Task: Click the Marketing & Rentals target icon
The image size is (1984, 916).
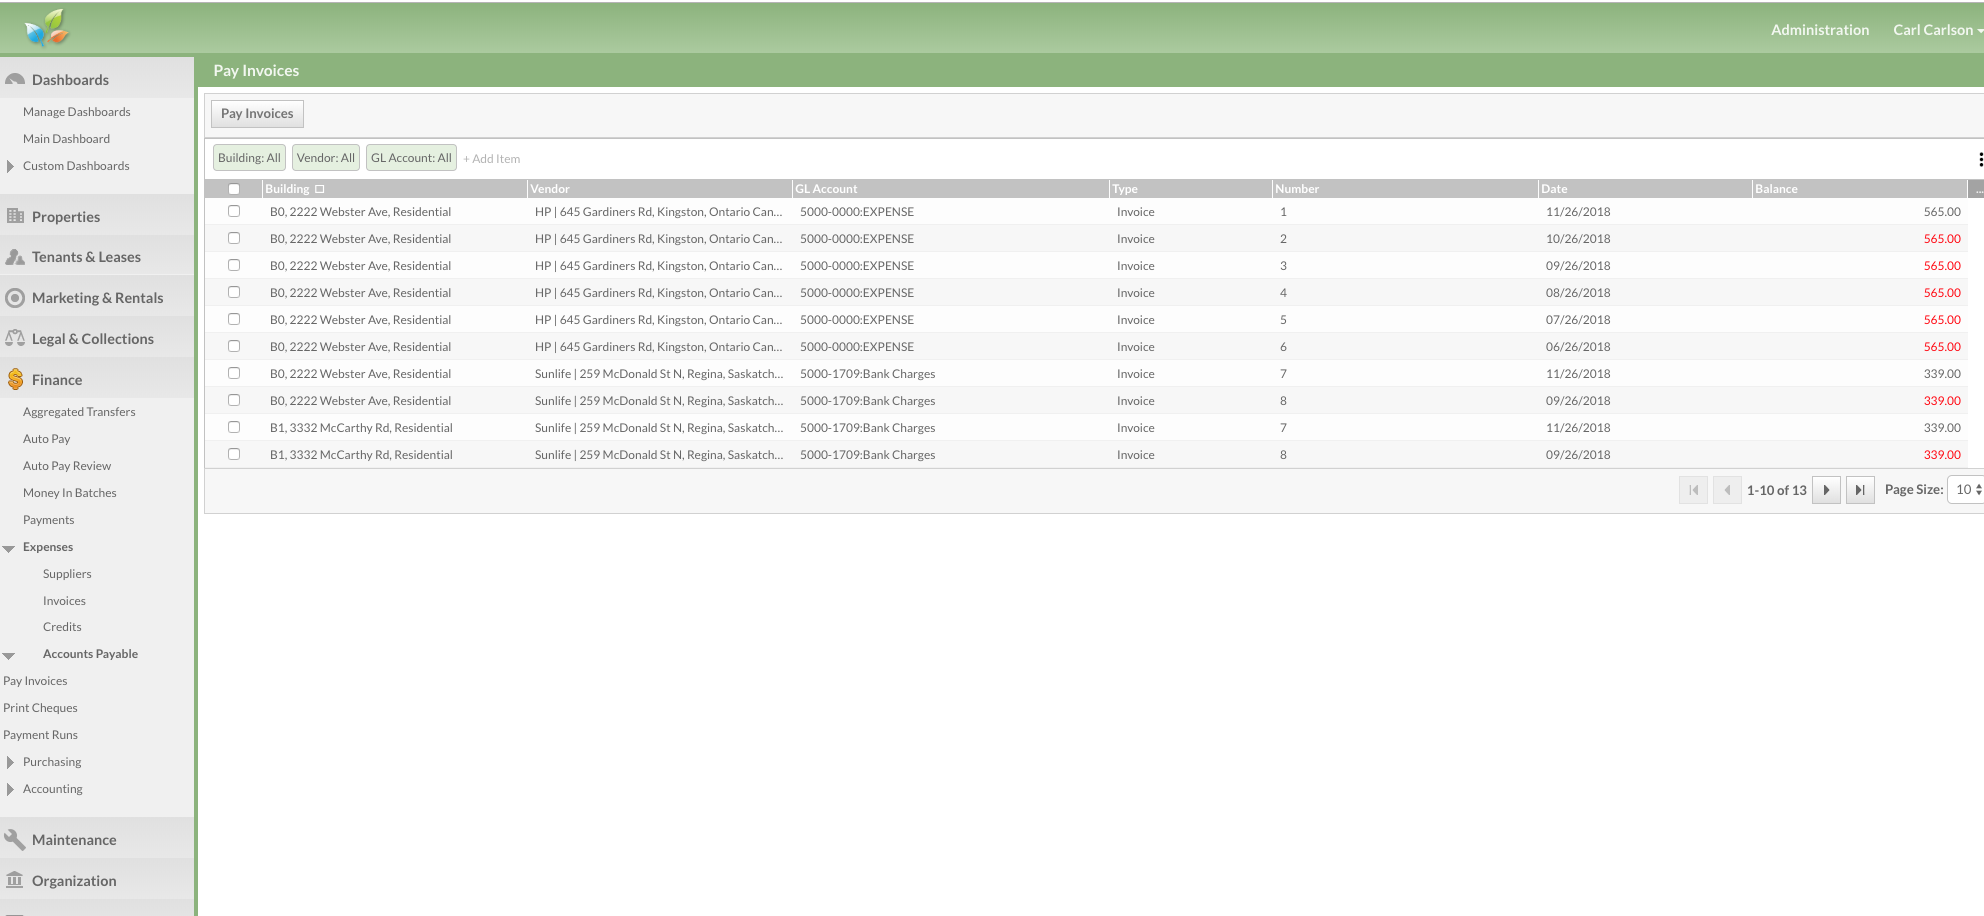Action: click(15, 298)
